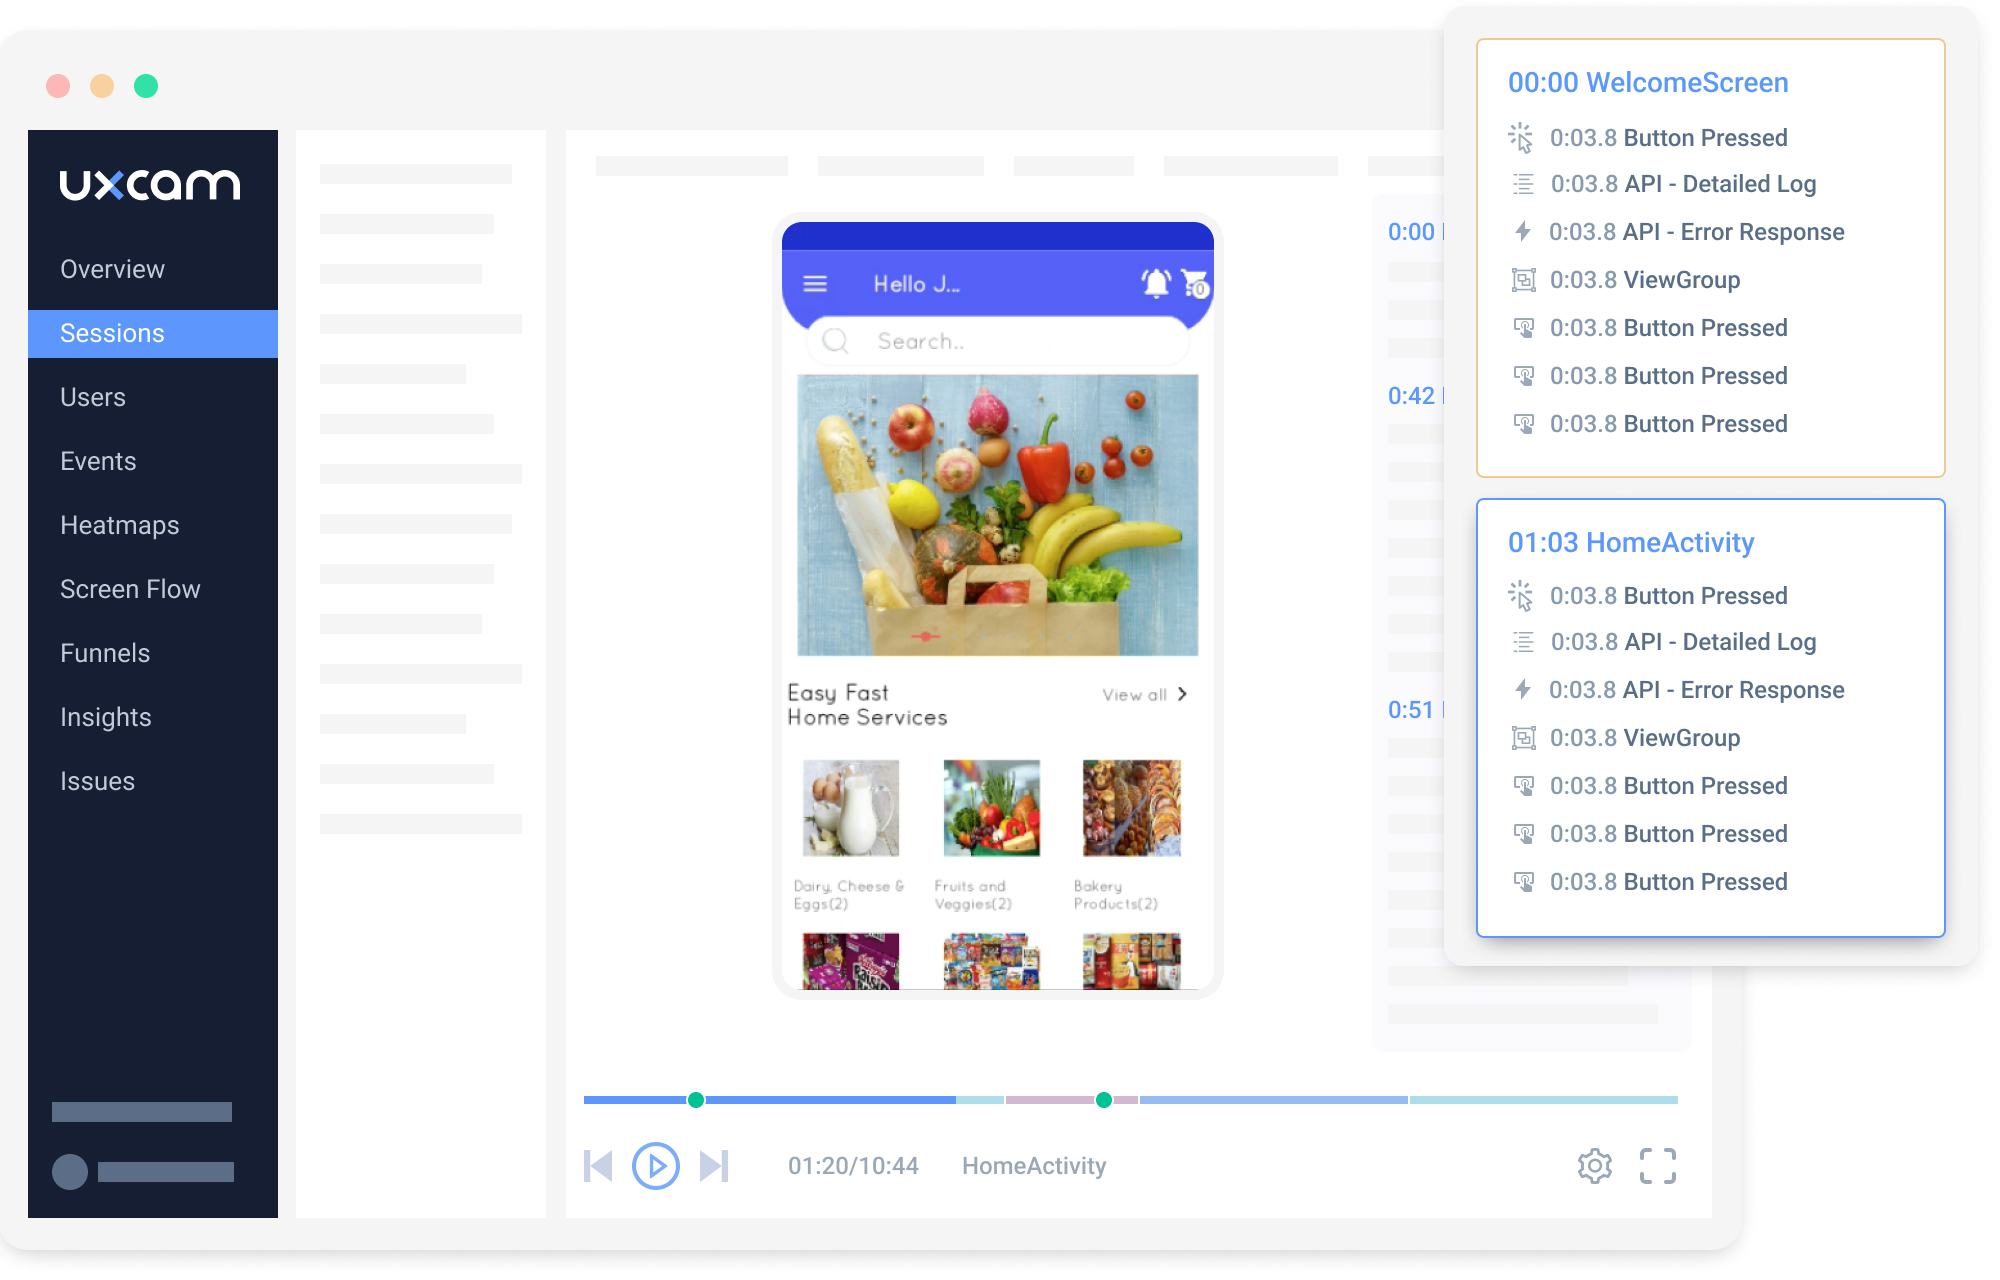Click the Search field in phone preview
Screen dimensions: 2000x1280
click(x=997, y=342)
